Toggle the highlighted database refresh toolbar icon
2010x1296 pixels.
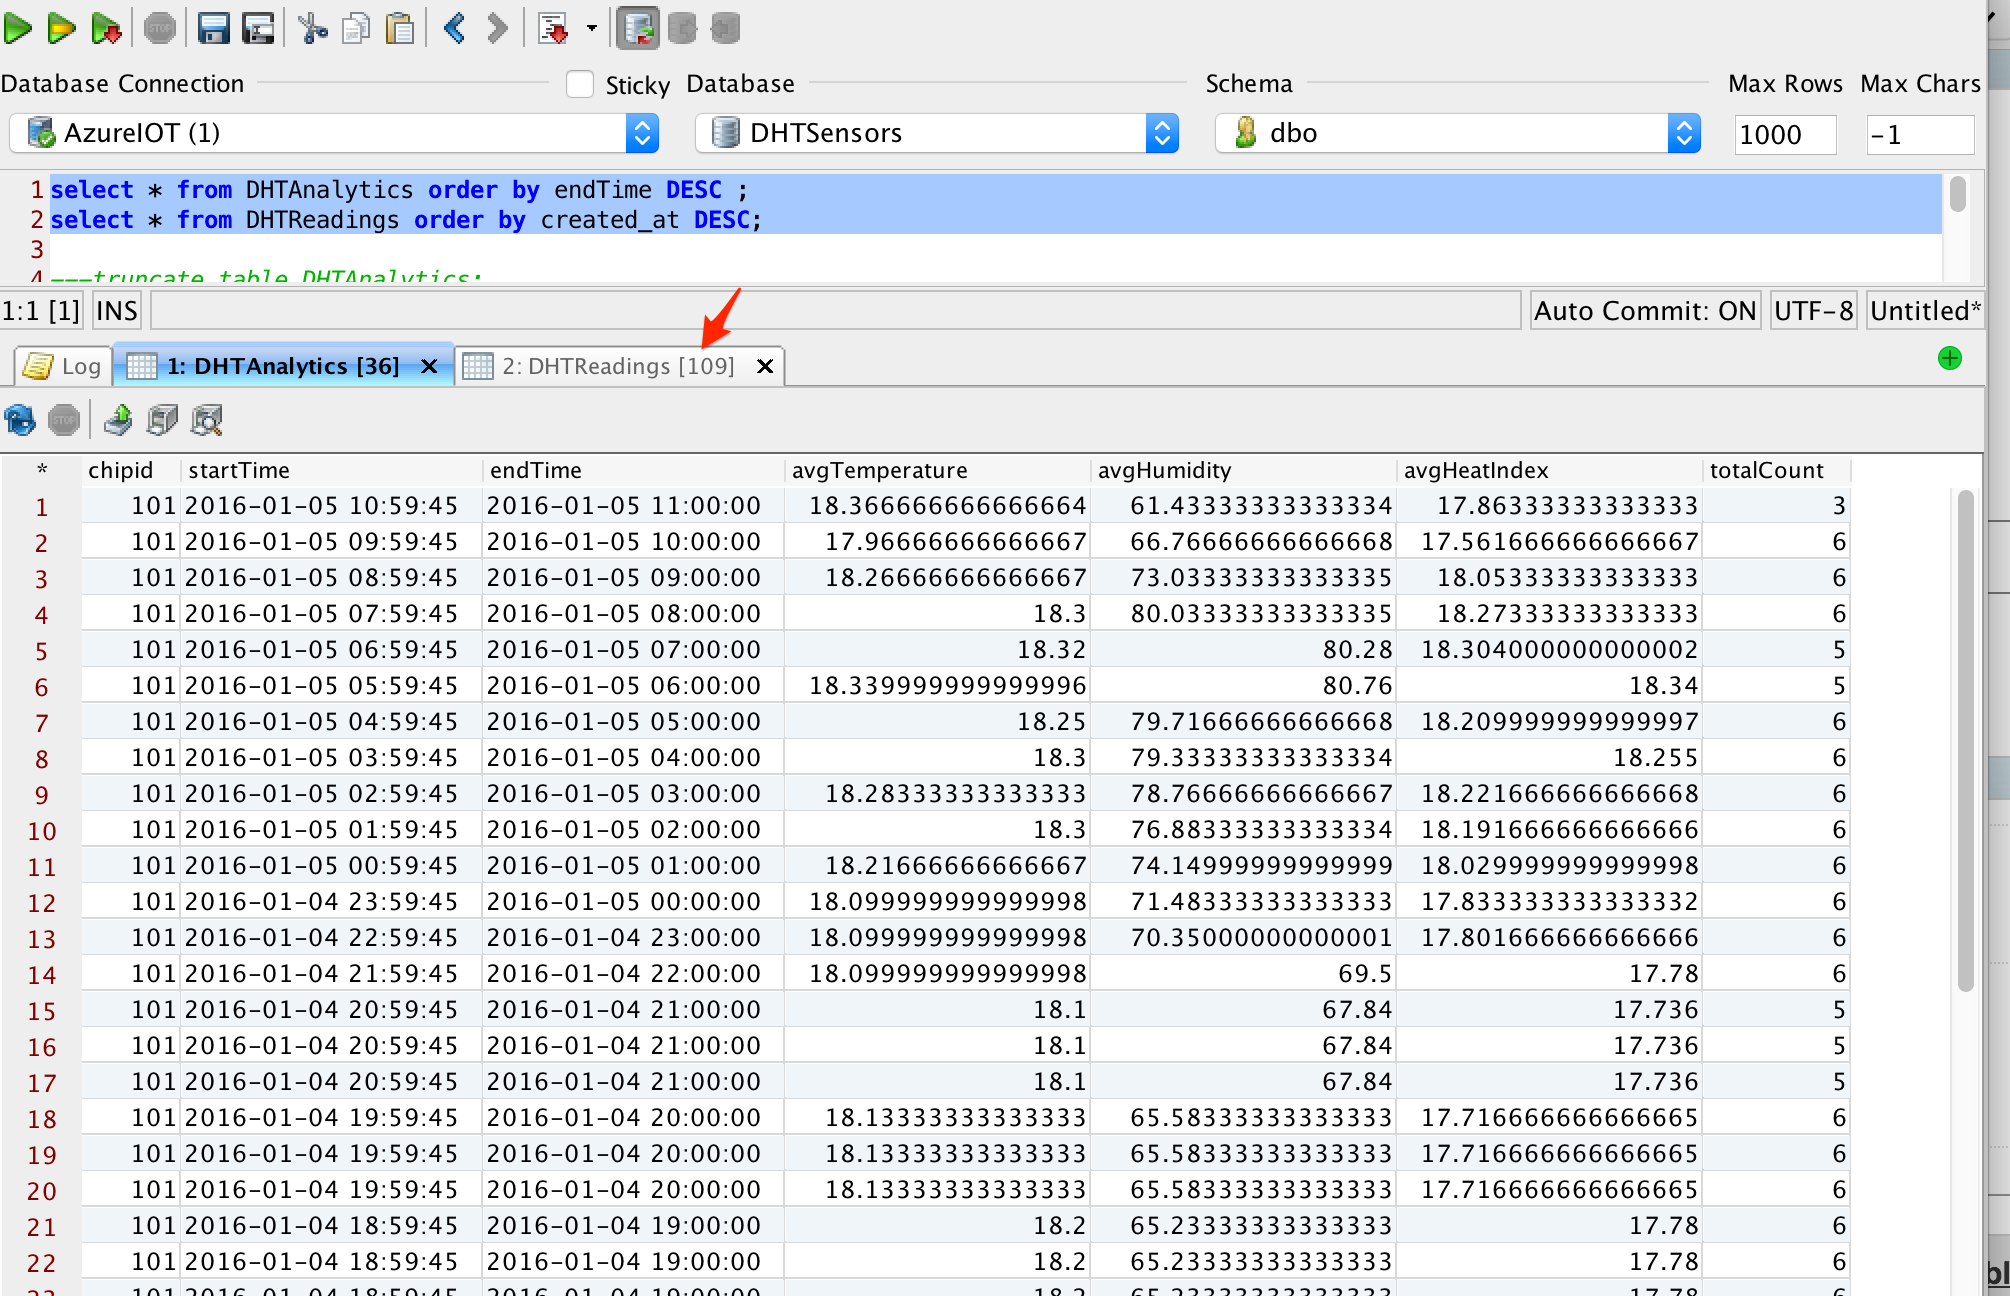(637, 28)
